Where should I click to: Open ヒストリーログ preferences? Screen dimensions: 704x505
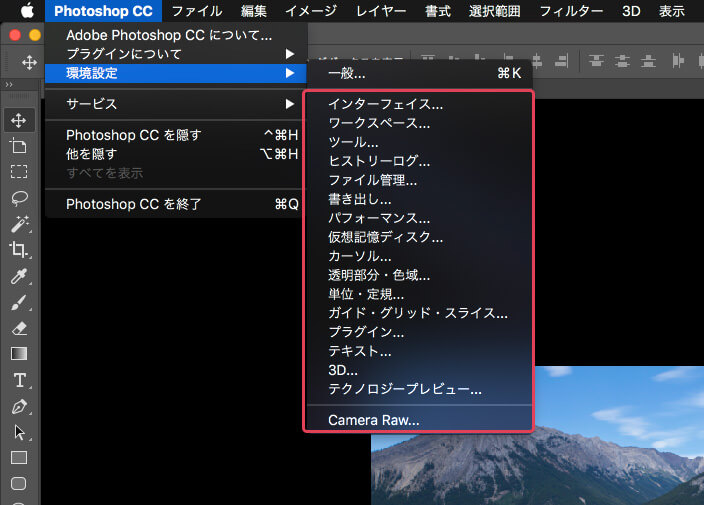click(420, 161)
